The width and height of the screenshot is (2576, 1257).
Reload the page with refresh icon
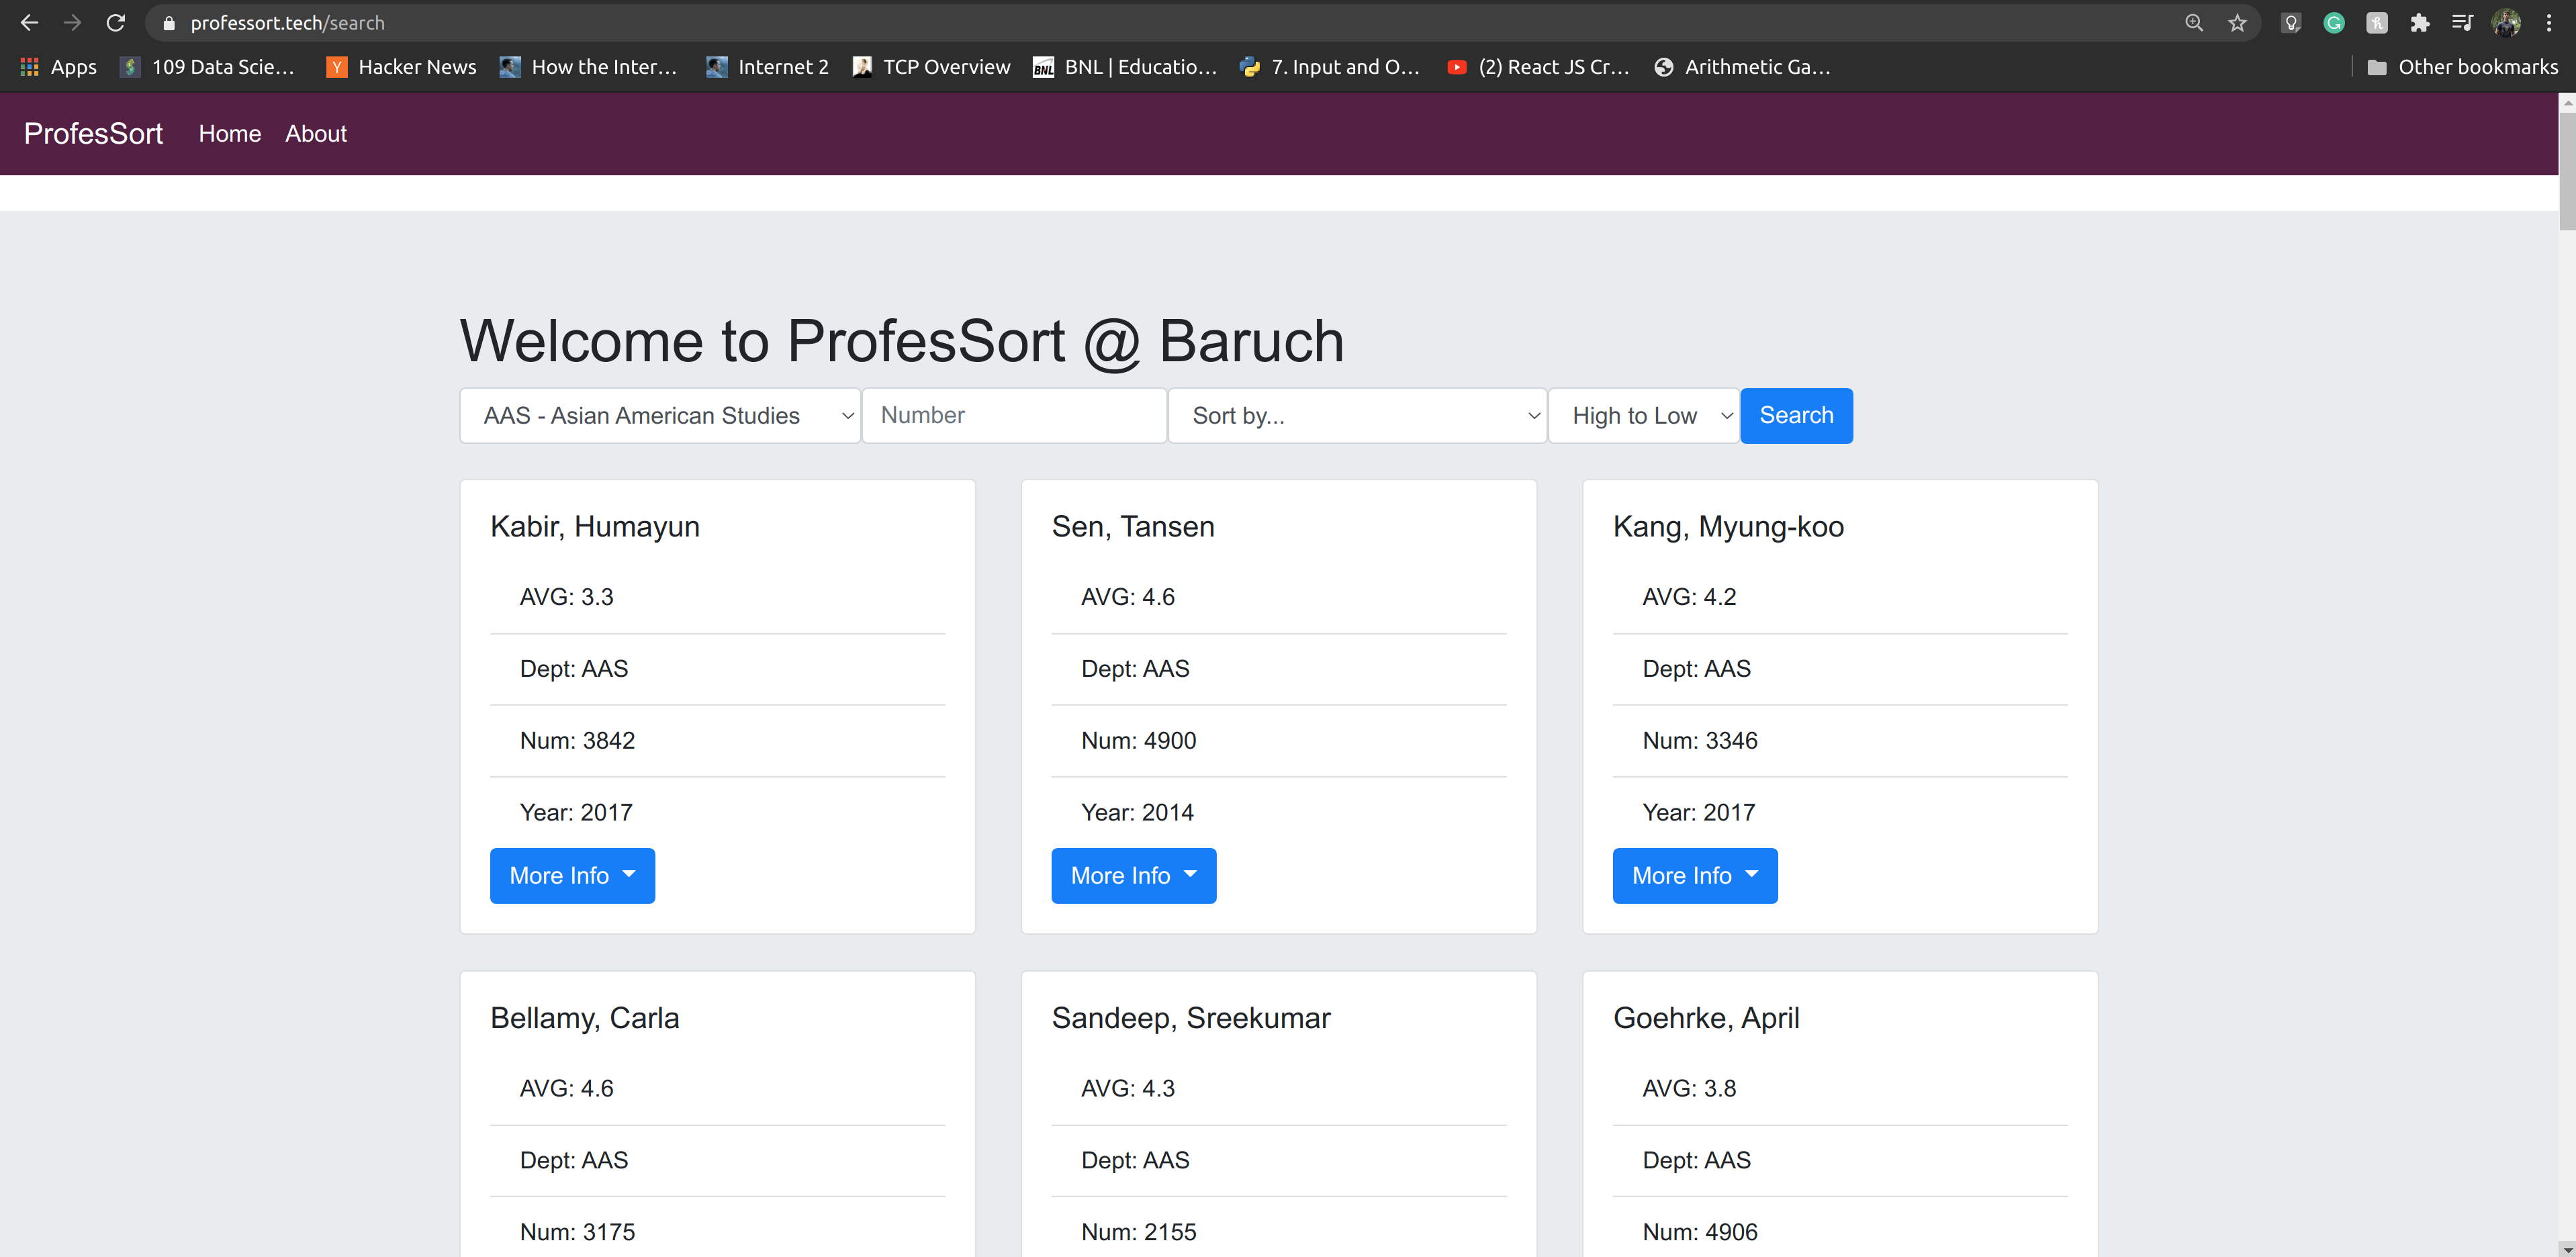click(x=116, y=22)
